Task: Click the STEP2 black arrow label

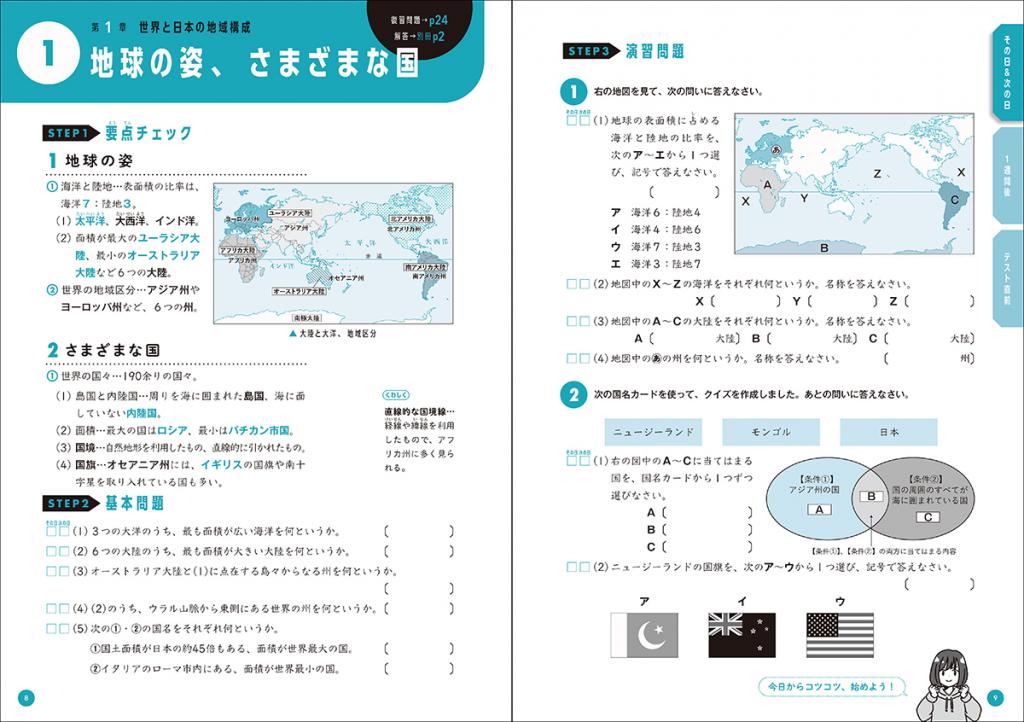Action: tap(71, 503)
